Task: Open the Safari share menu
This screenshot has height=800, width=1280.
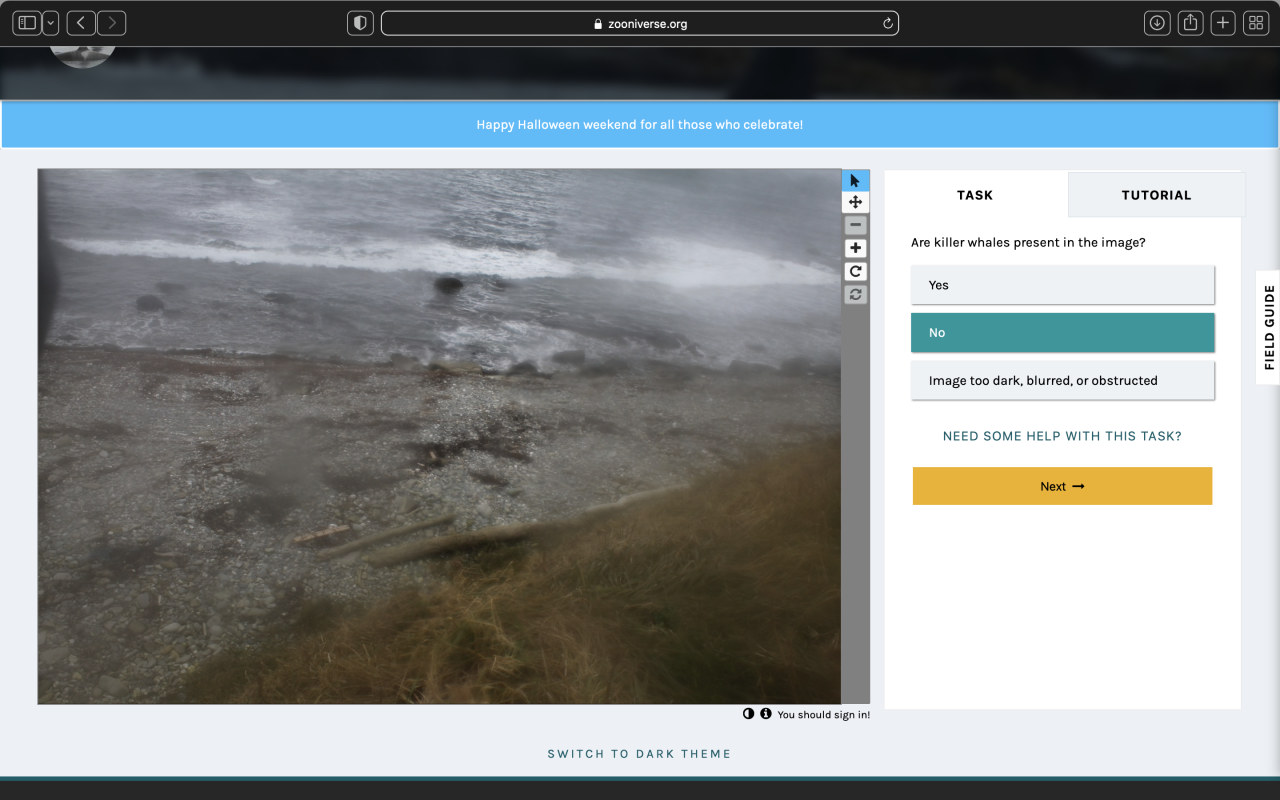Action: tap(1190, 23)
